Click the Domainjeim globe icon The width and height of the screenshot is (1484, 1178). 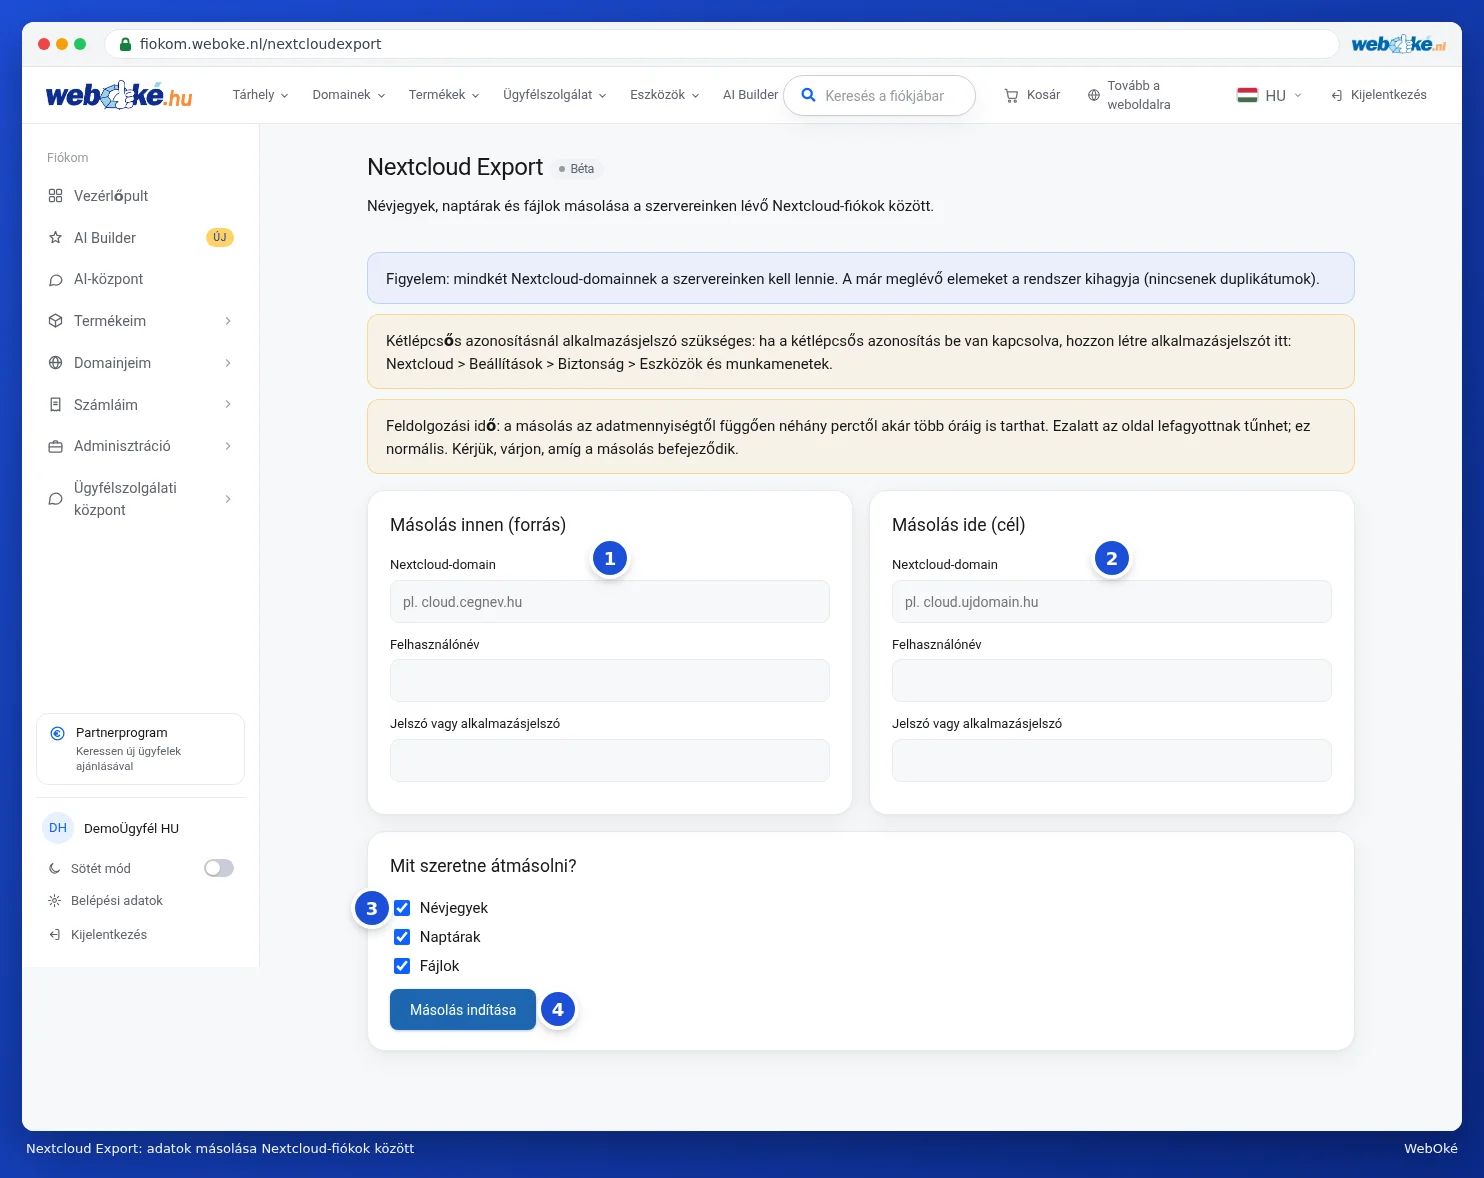click(55, 363)
